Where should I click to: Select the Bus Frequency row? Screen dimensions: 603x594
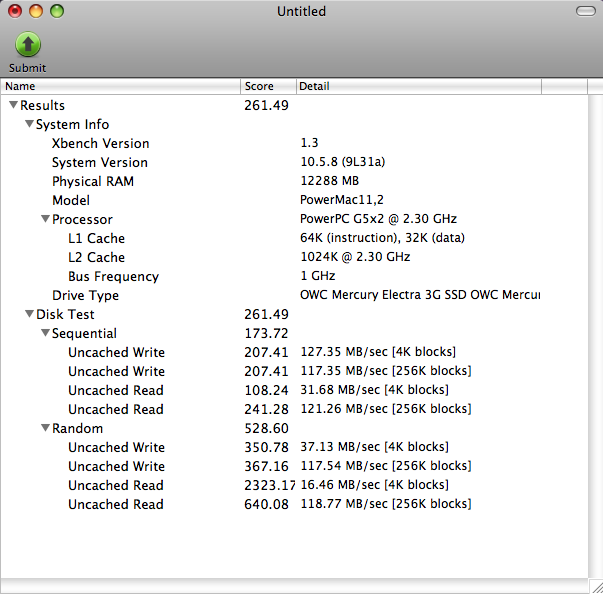[x=294, y=276]
